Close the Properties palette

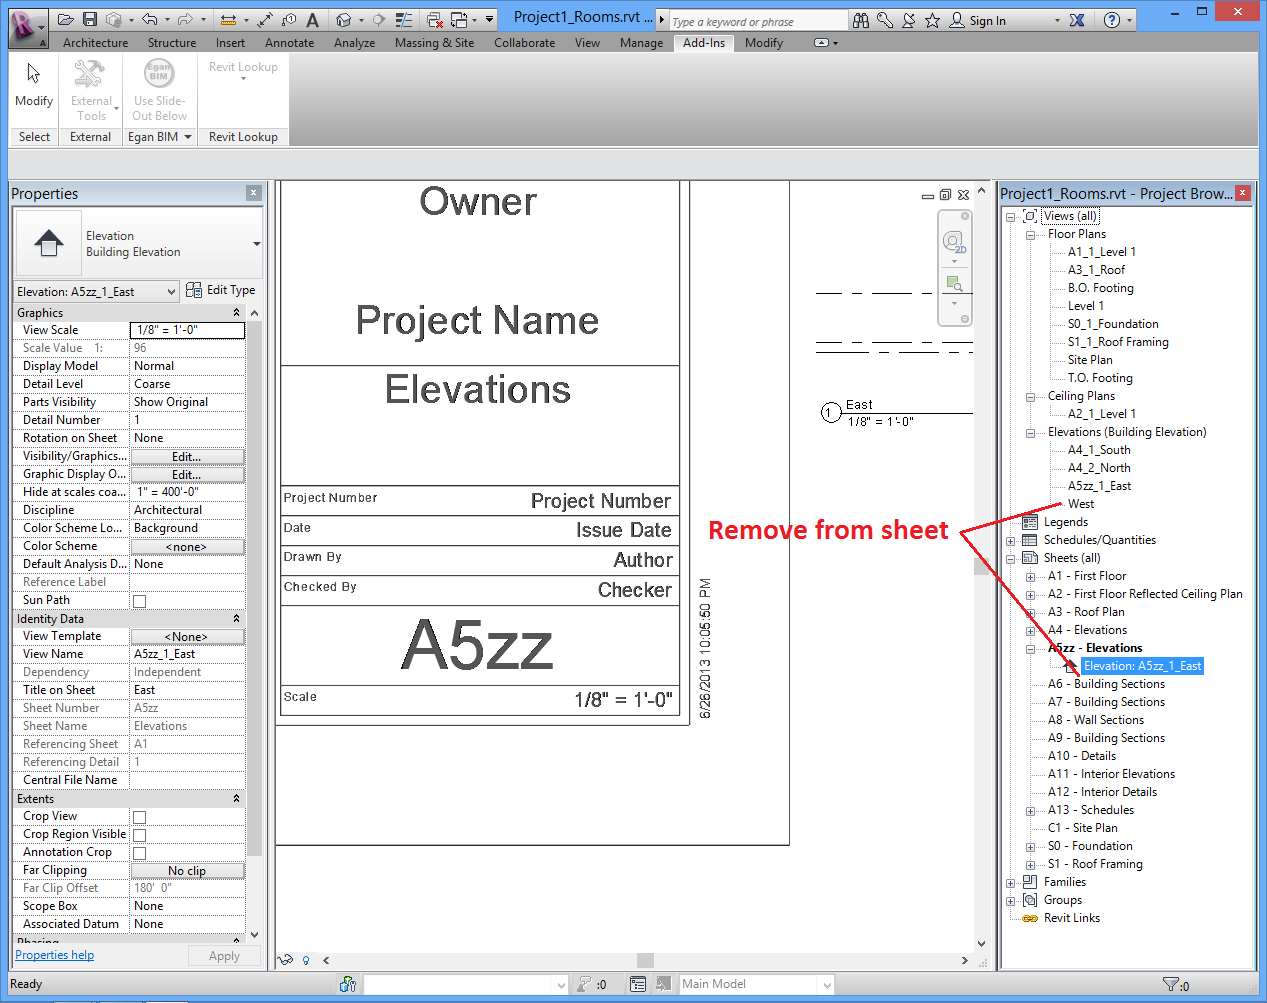tap(254, 193)
